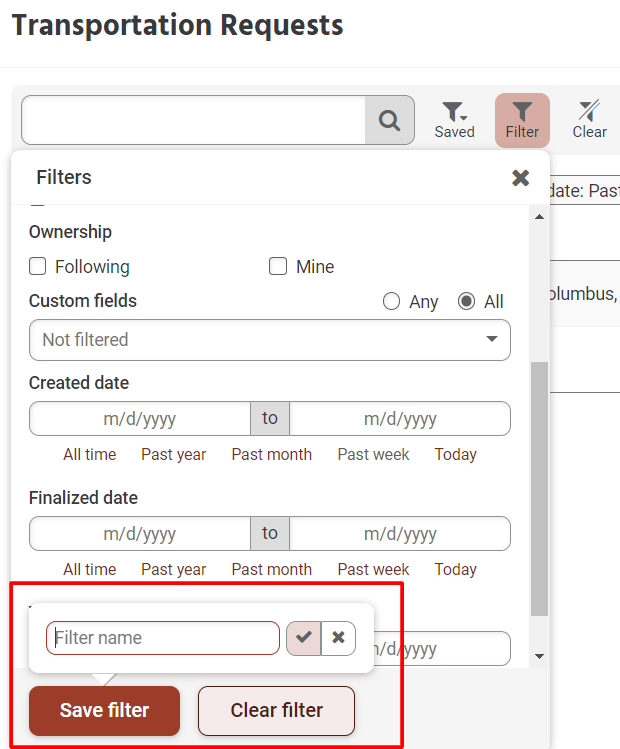
Task: Choose Past month under Created date
Action: [271, 455]
